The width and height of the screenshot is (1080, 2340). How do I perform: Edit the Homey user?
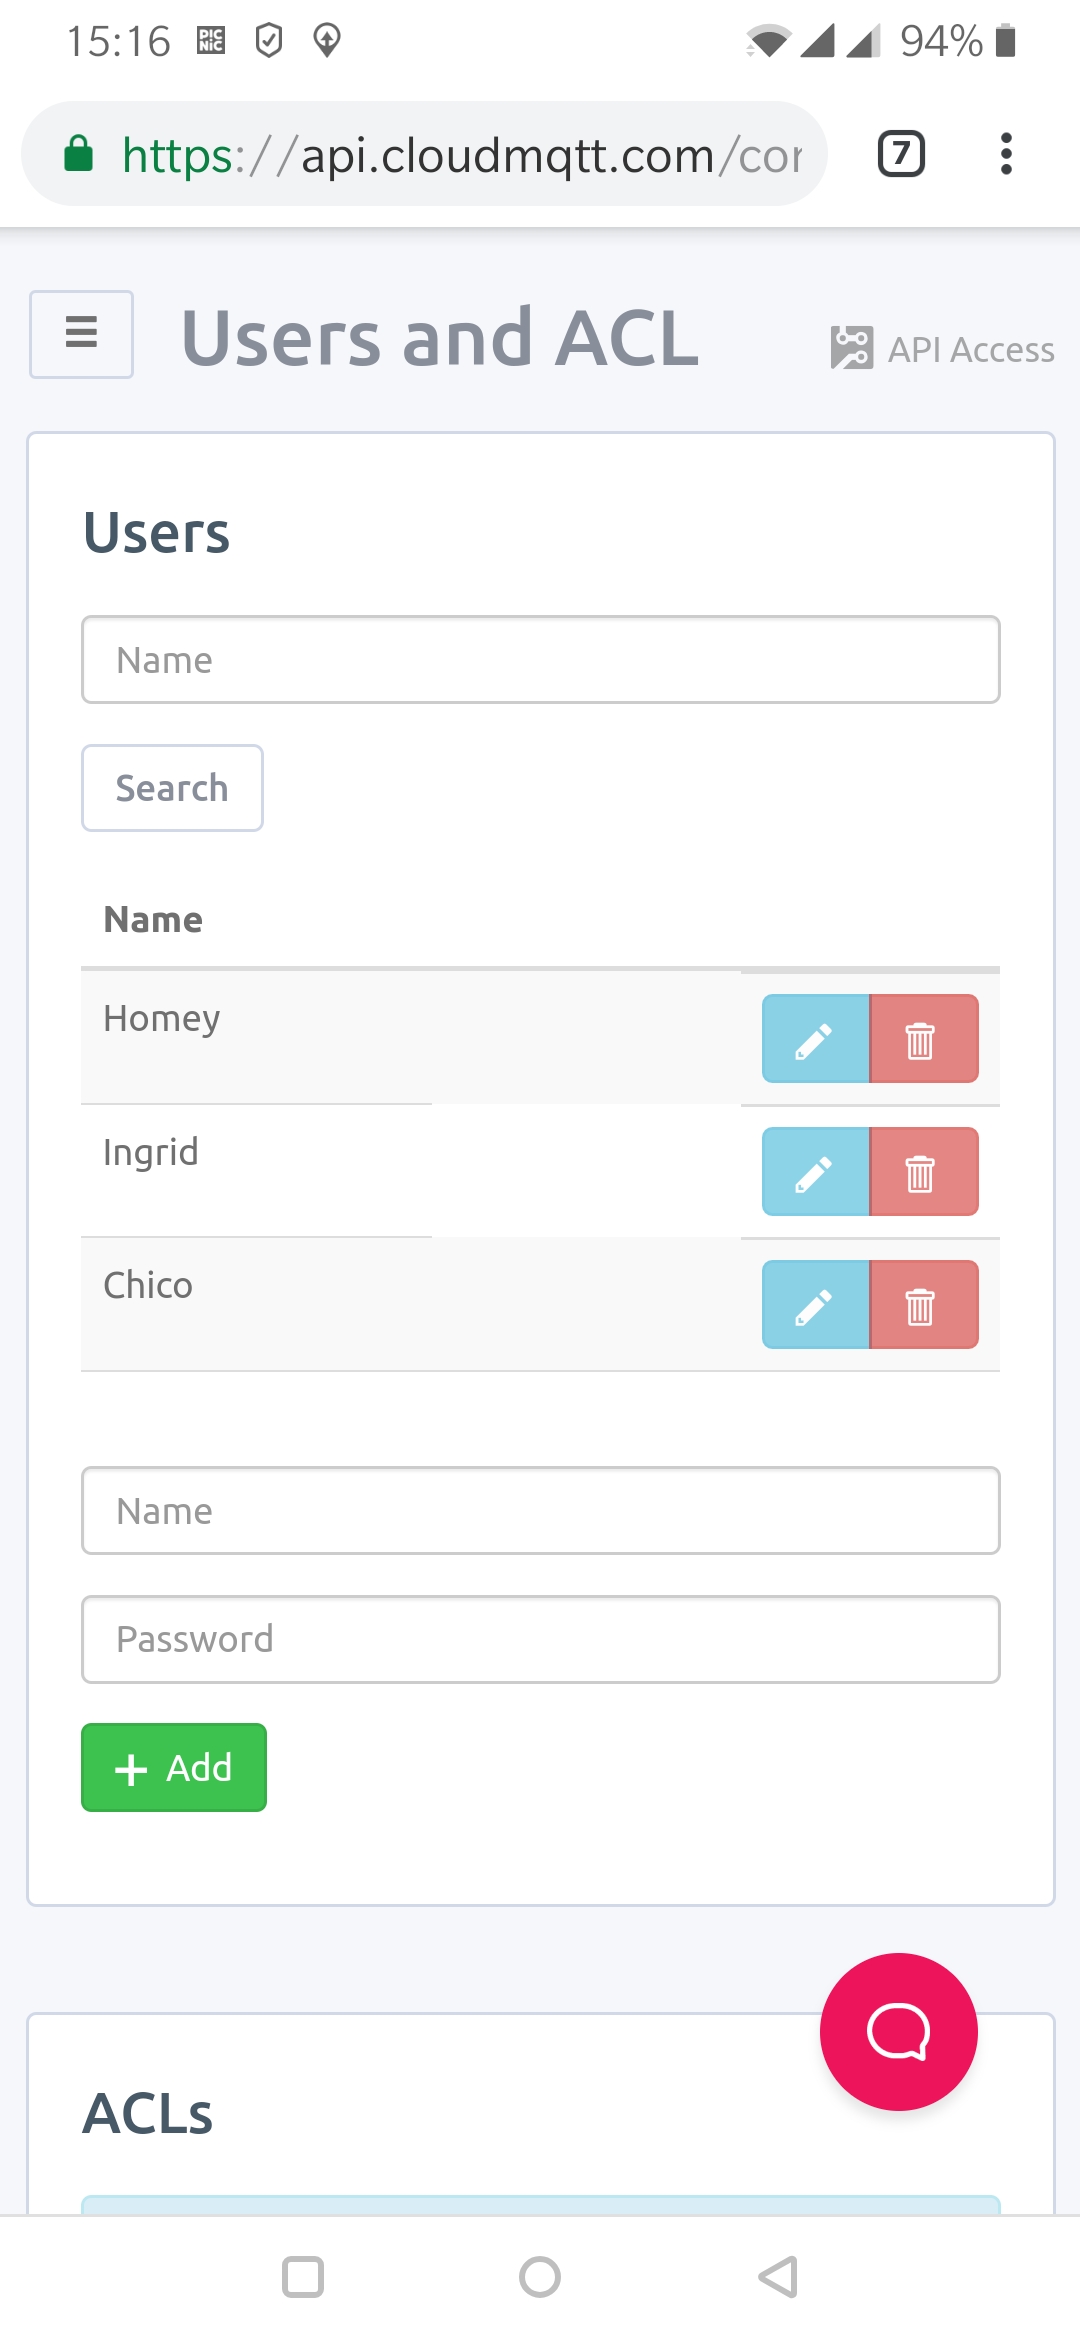pyautogui.click(x=815, y=1039)
